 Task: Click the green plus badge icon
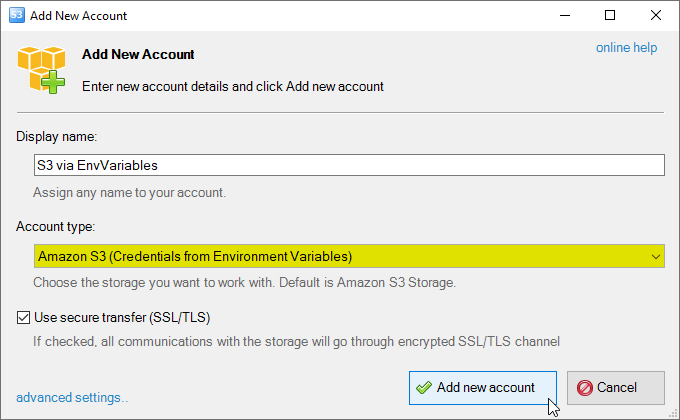coord(53,82)
